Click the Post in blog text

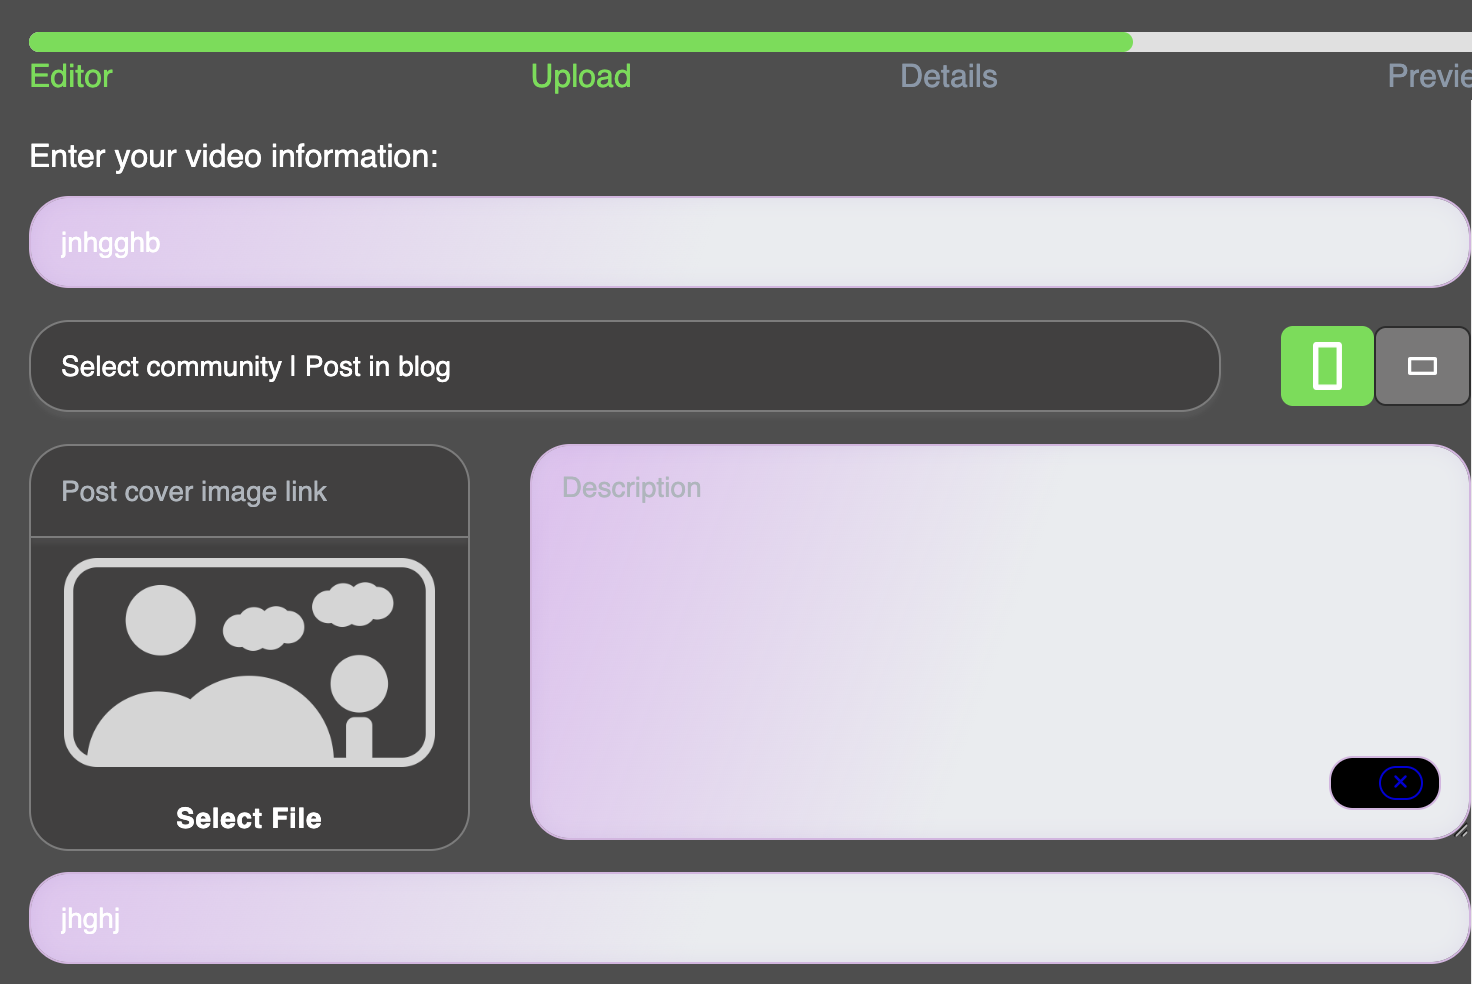tap(378, 367)
